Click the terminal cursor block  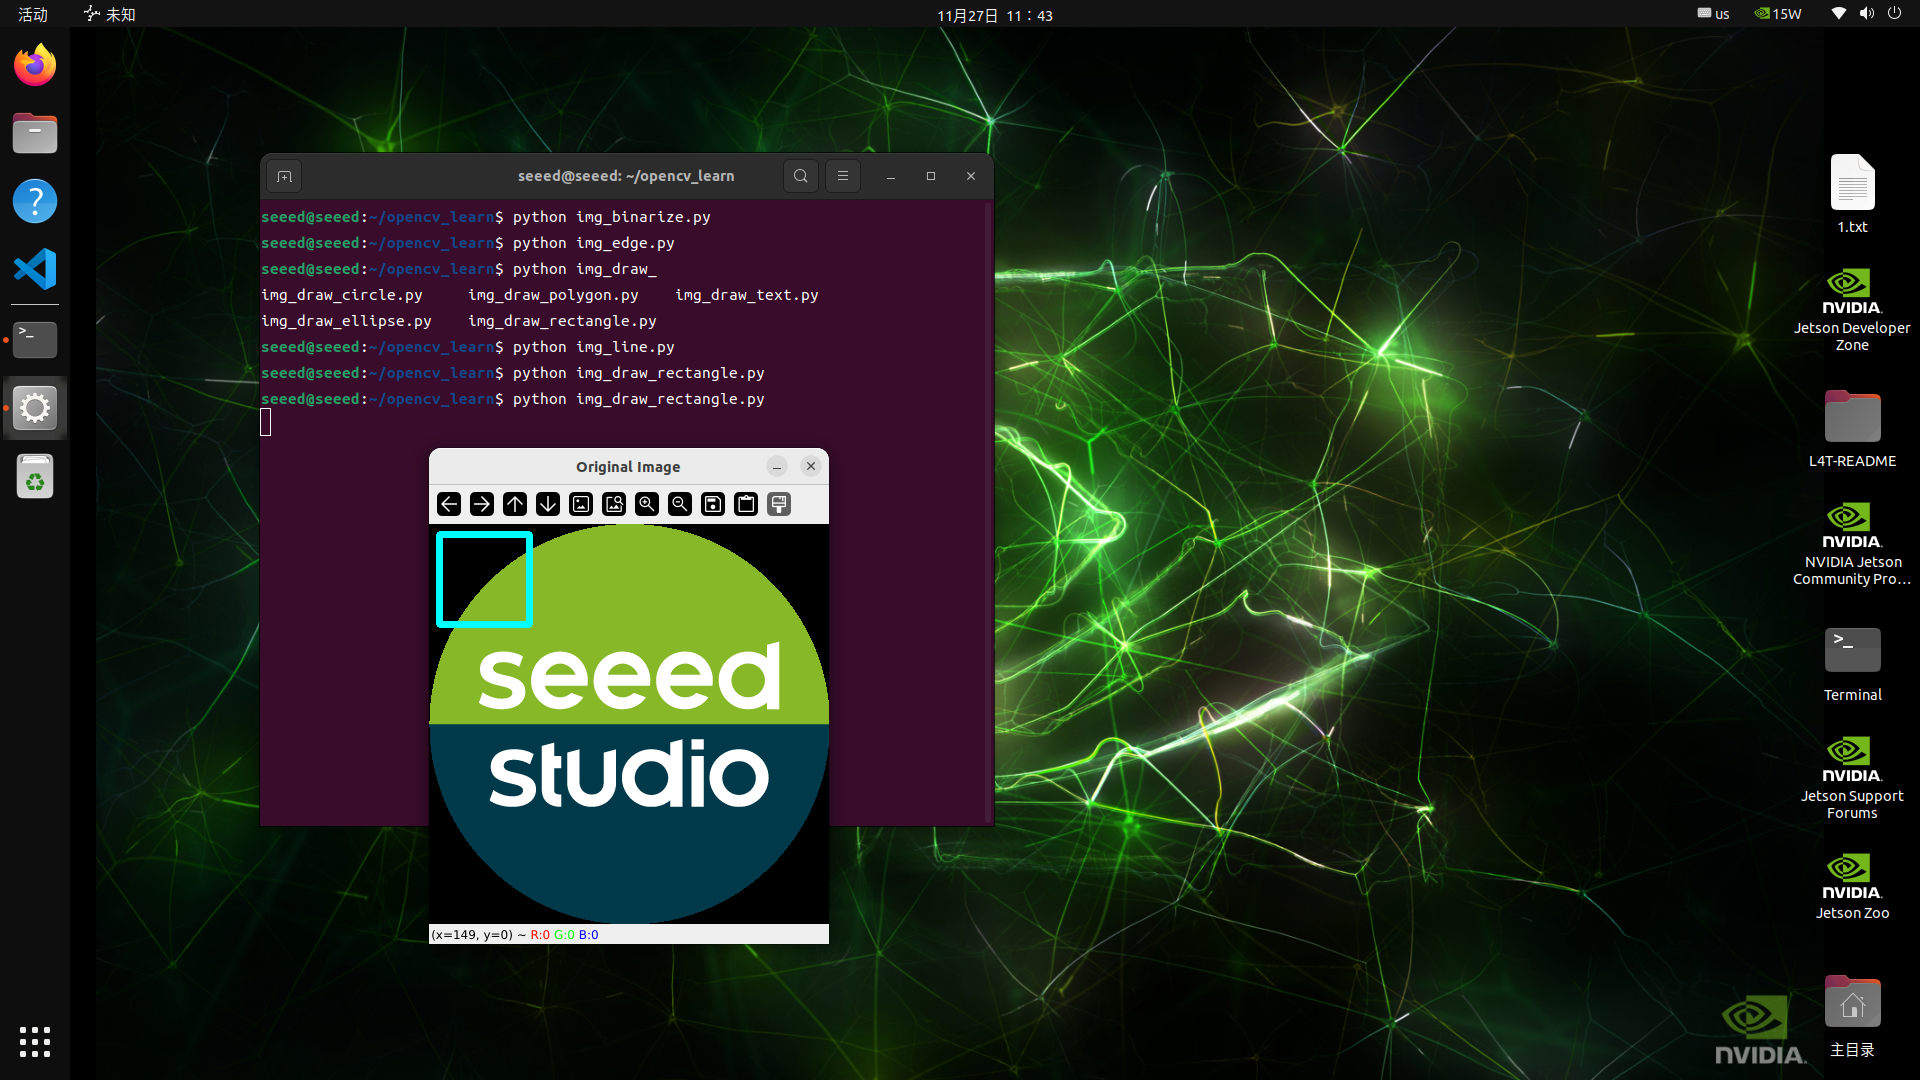coord(266,423)
